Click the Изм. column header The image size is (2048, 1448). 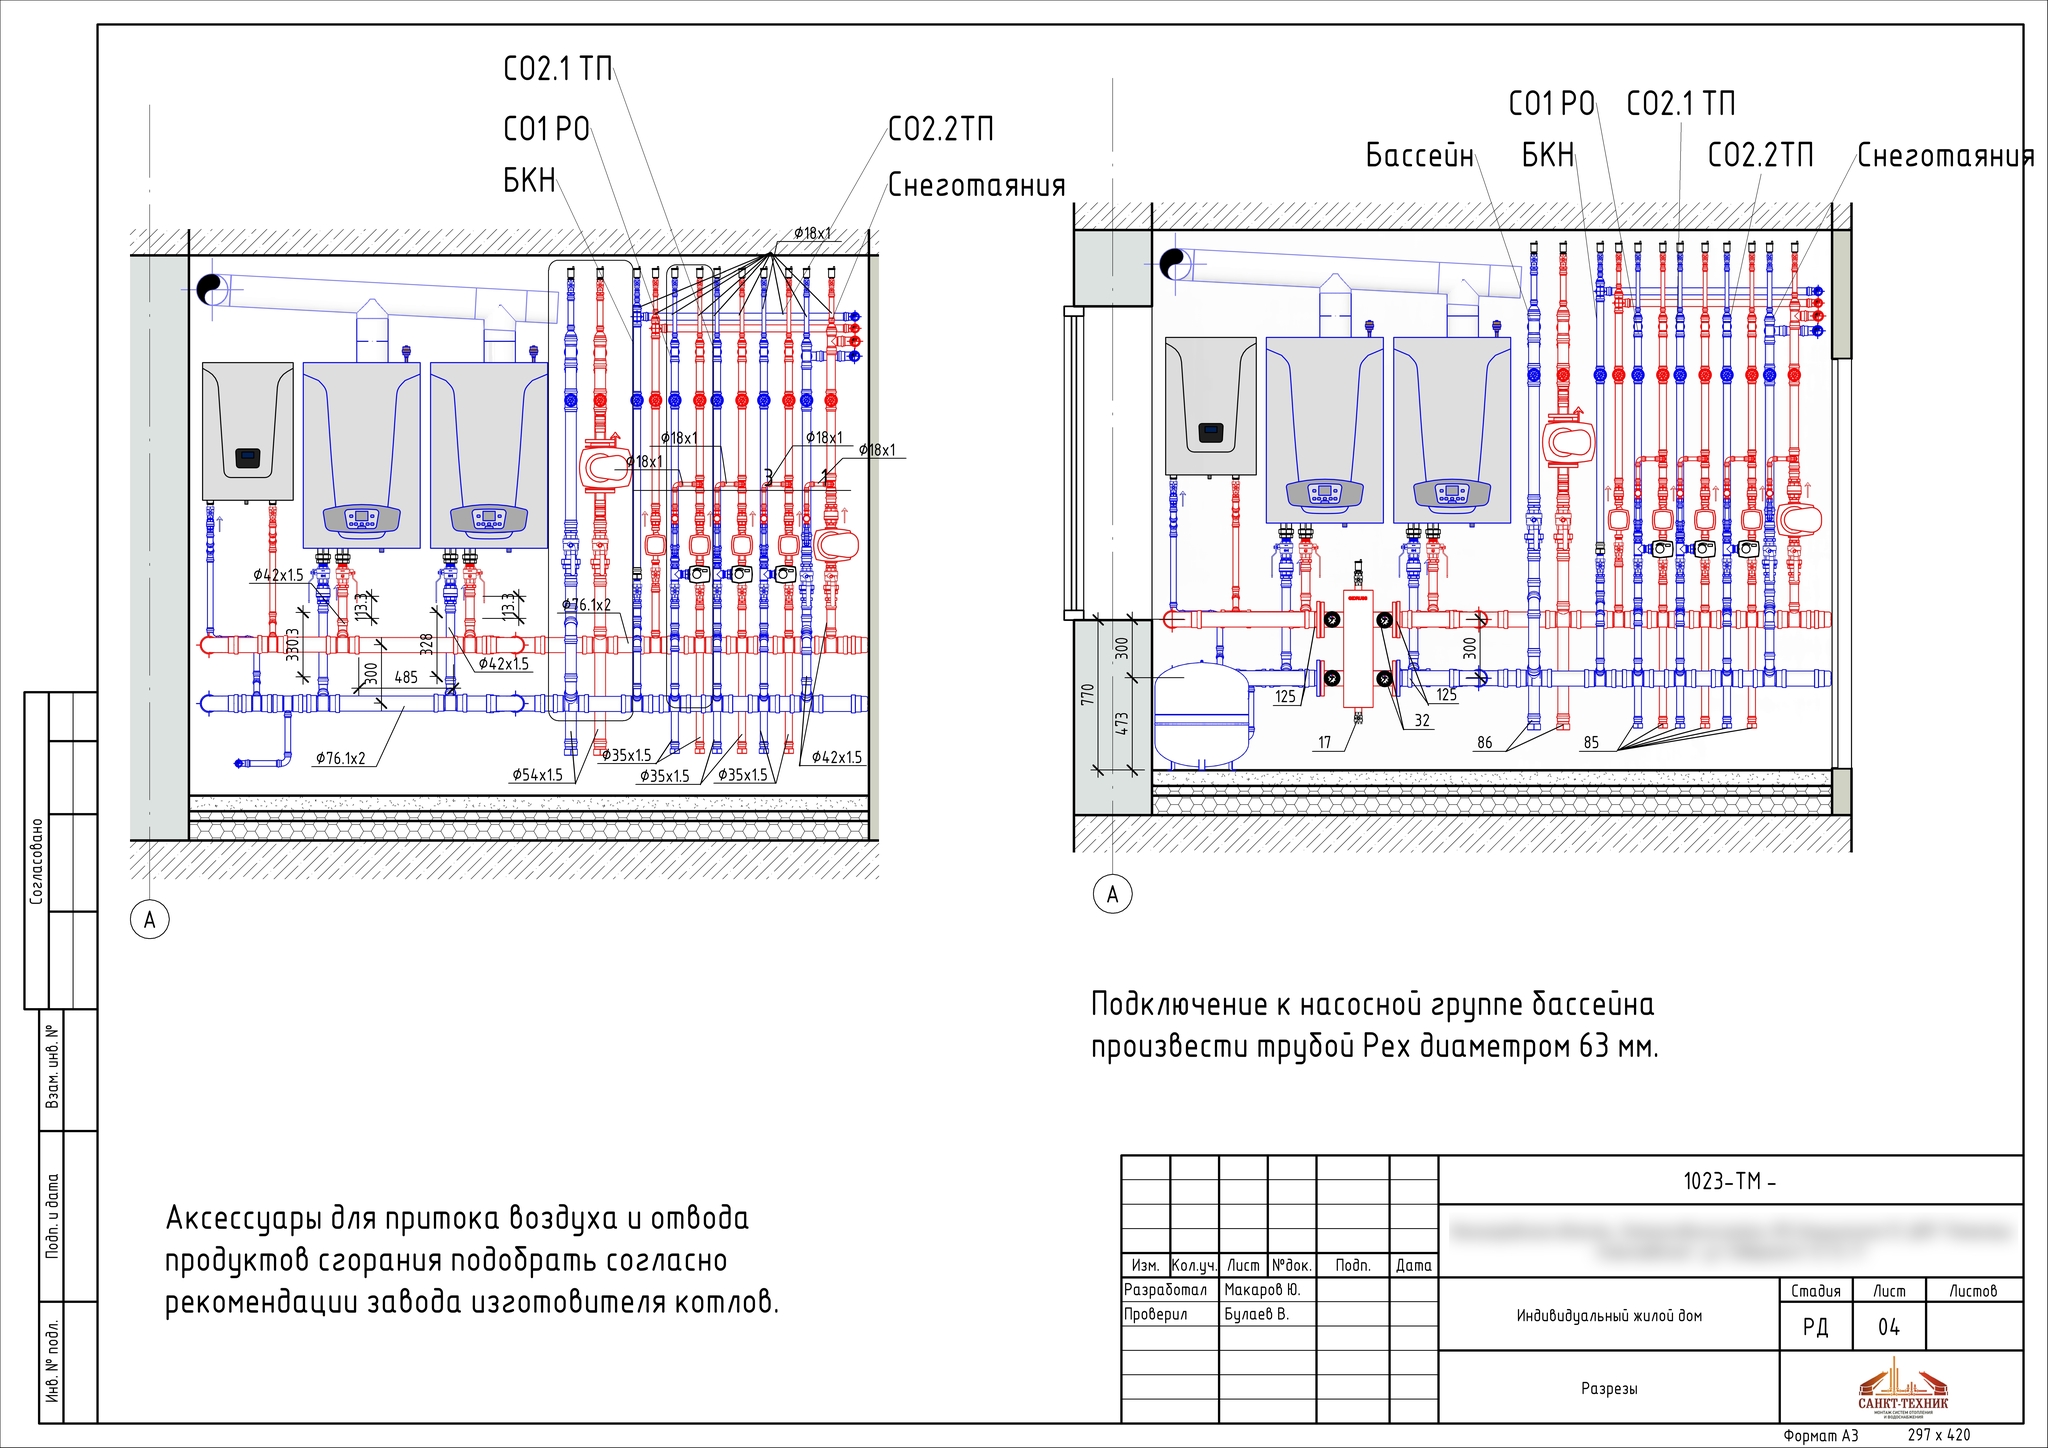click(1145, 1265)
